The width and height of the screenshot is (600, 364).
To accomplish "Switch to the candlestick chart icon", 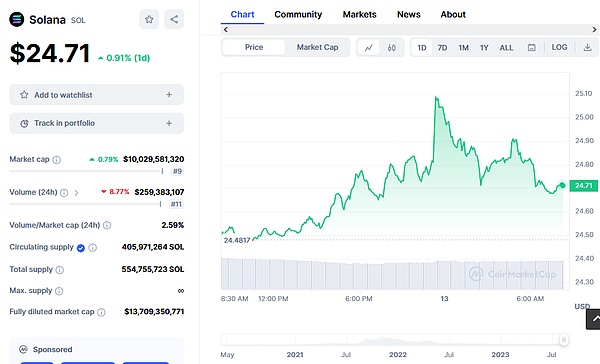I will click(x=391, y=48).
